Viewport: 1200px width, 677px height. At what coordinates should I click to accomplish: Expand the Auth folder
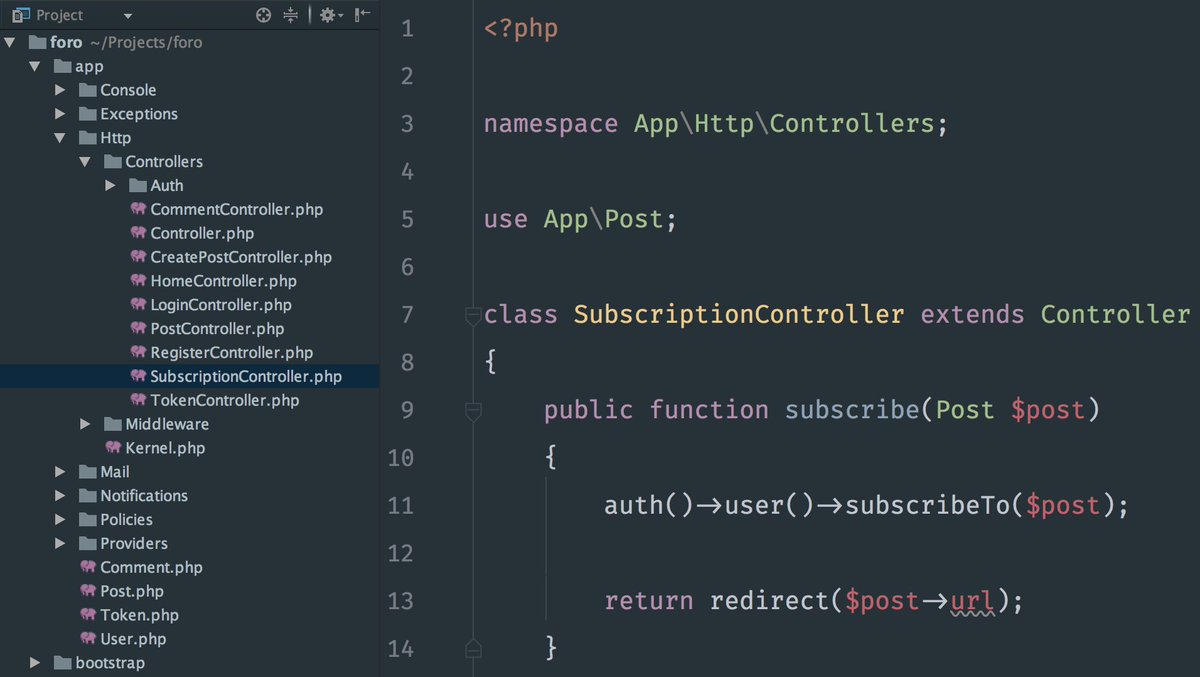pos(110,186)
